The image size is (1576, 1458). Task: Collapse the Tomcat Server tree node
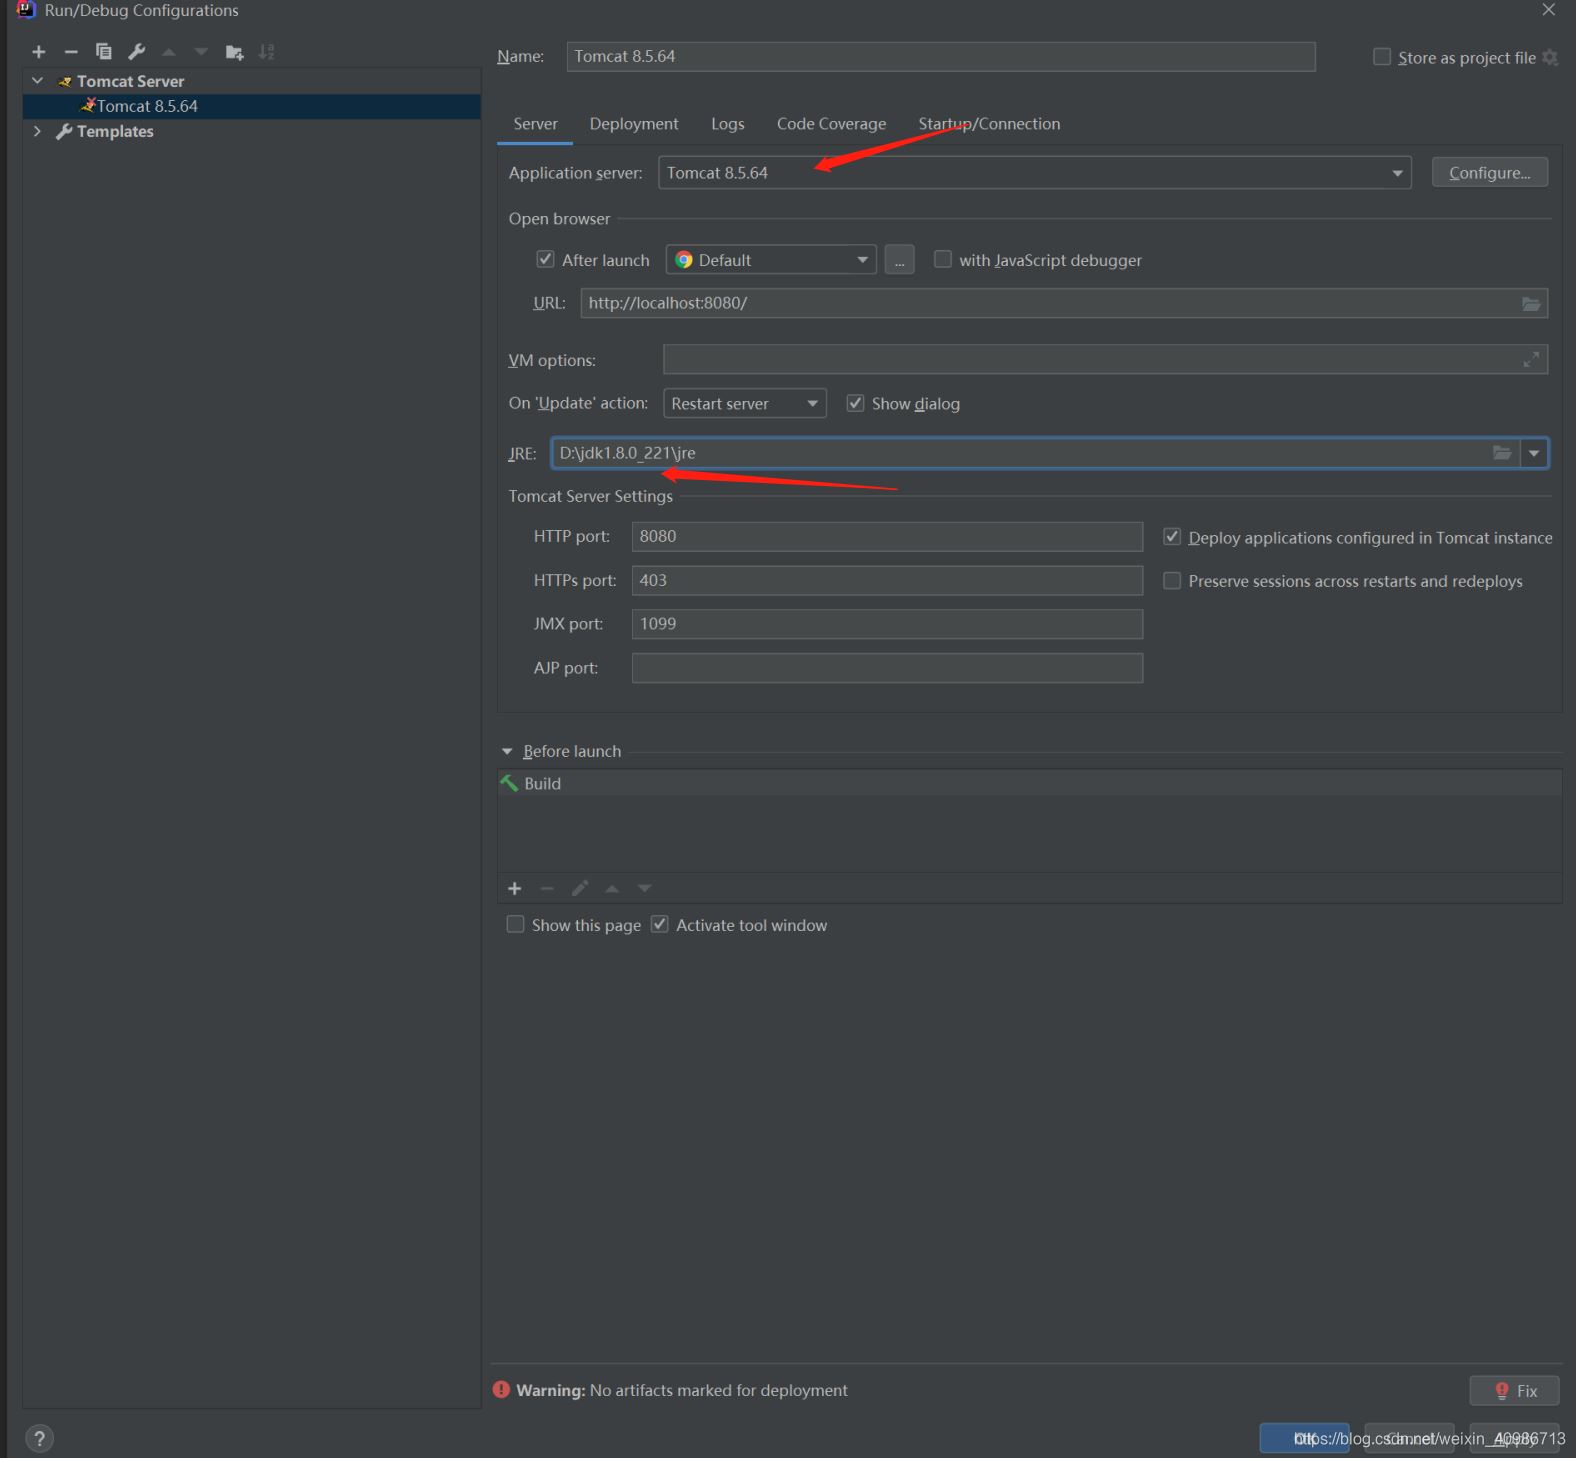click(x=38, y=81)
